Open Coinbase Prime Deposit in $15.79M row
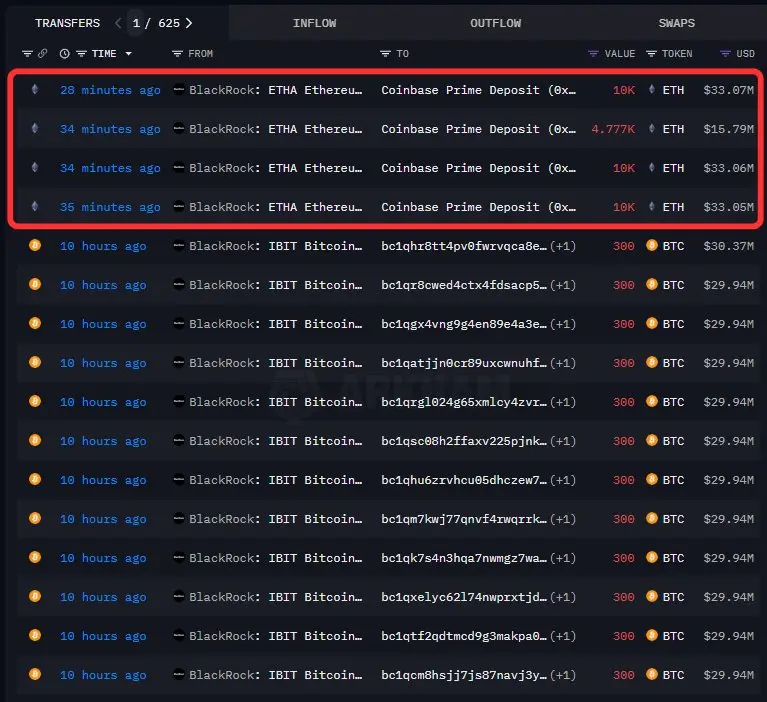767x702 pixels. click(x=478, y=129)
